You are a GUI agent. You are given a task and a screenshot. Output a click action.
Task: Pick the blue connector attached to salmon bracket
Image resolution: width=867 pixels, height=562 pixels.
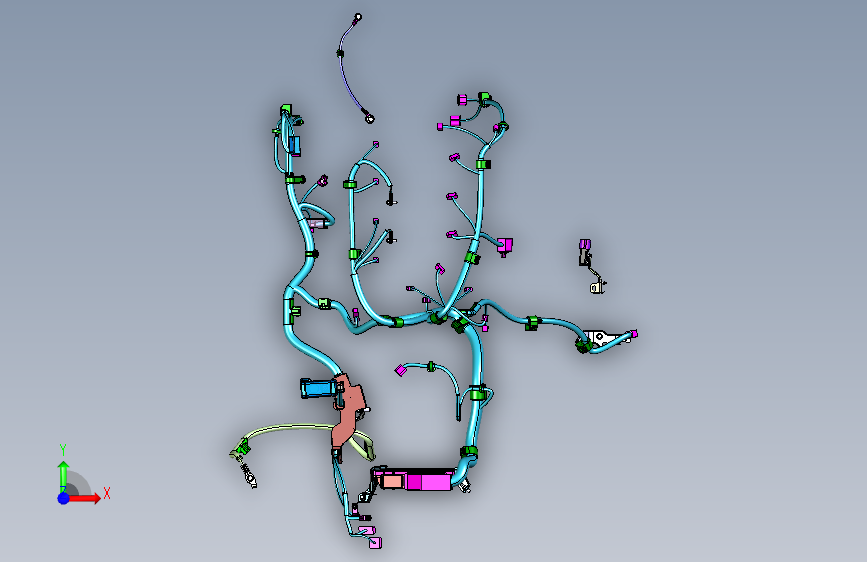[318, 387]
